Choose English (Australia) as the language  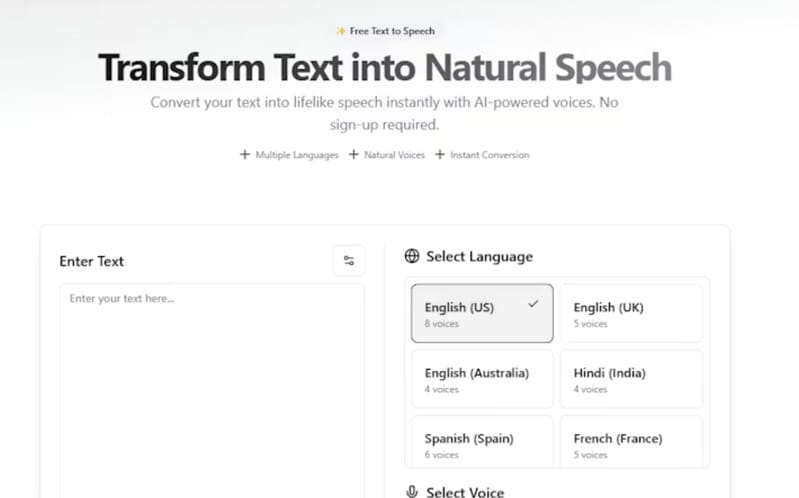click(482, 379)
